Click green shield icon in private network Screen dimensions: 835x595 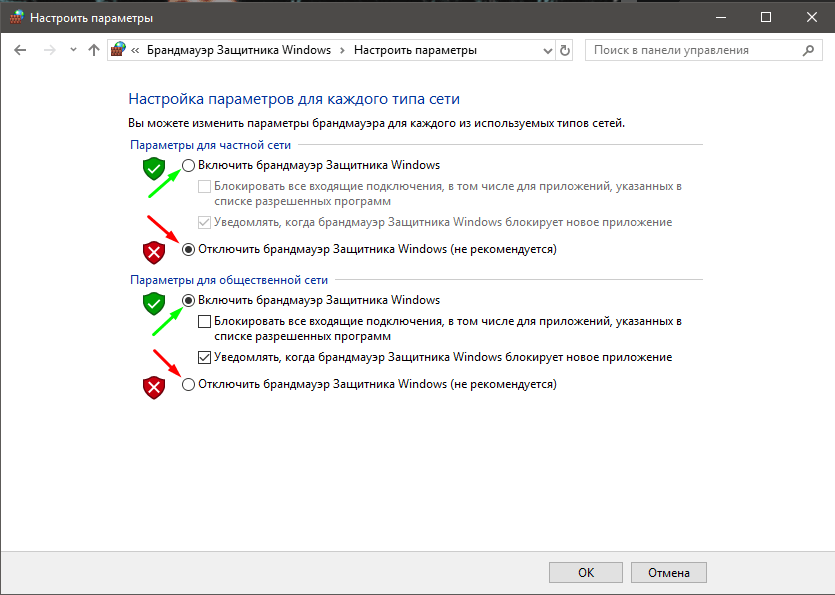(x=154, y=169)
